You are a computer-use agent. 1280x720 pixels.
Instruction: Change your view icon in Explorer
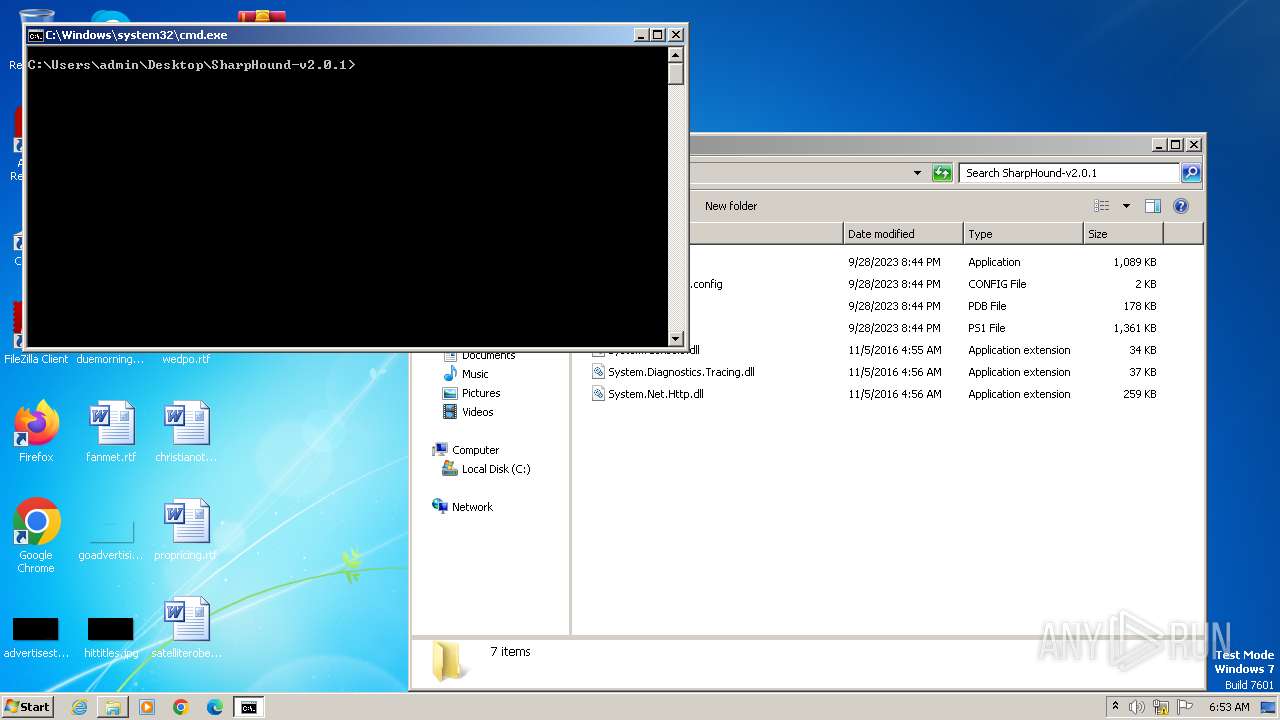1102,206
